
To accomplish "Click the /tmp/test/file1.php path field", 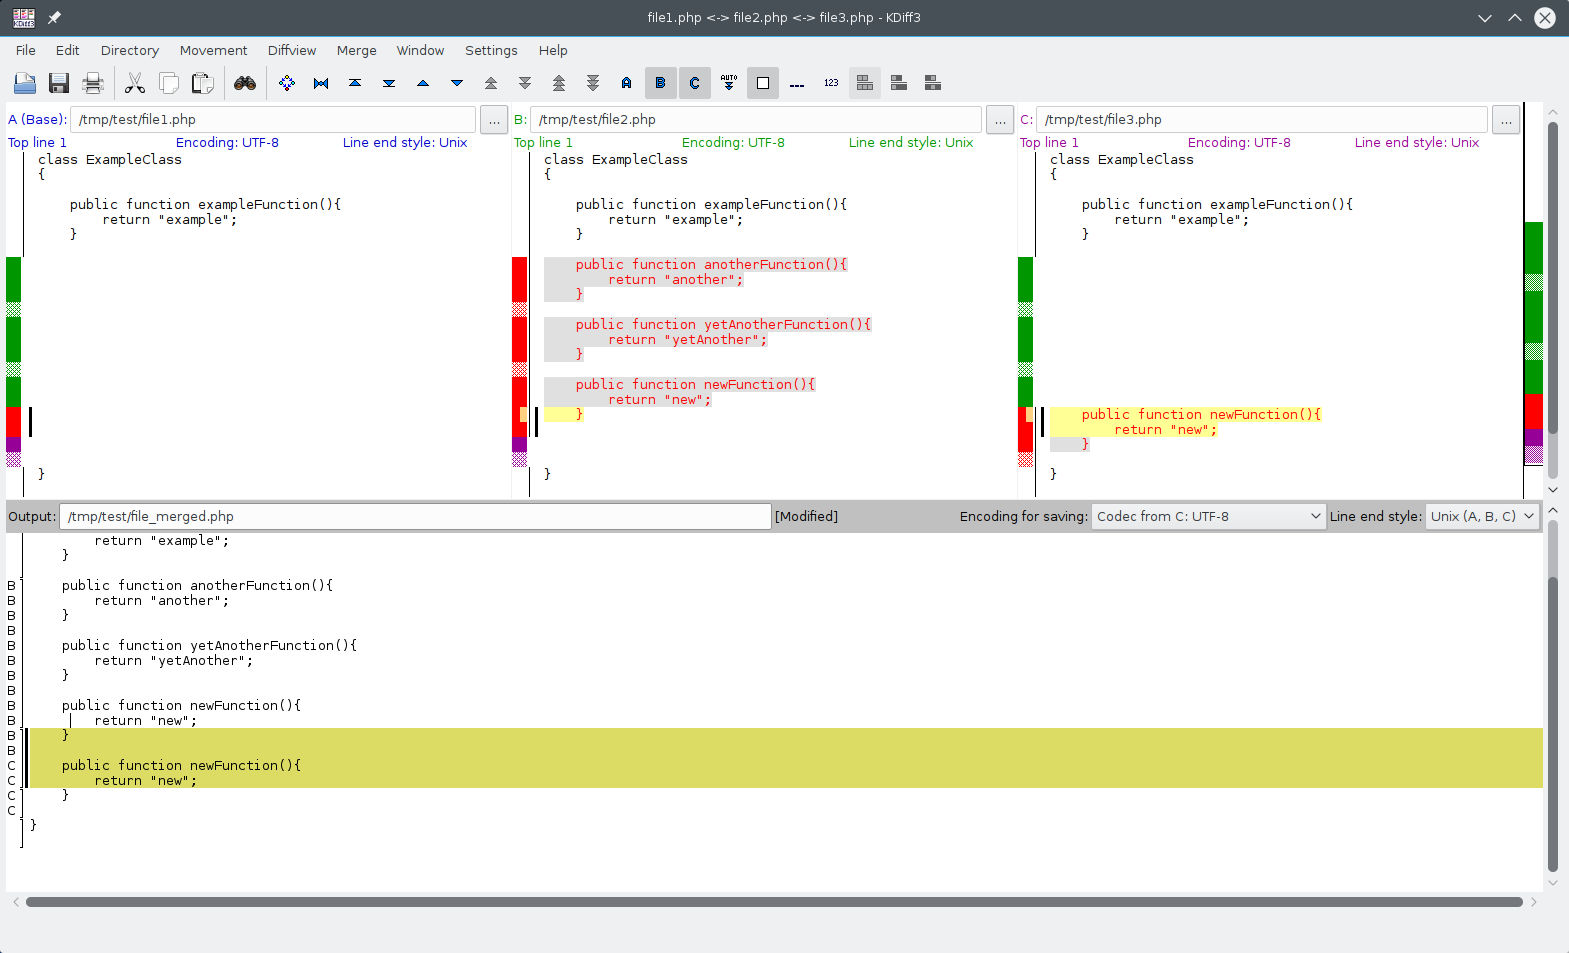I will (x=273, y=120).
